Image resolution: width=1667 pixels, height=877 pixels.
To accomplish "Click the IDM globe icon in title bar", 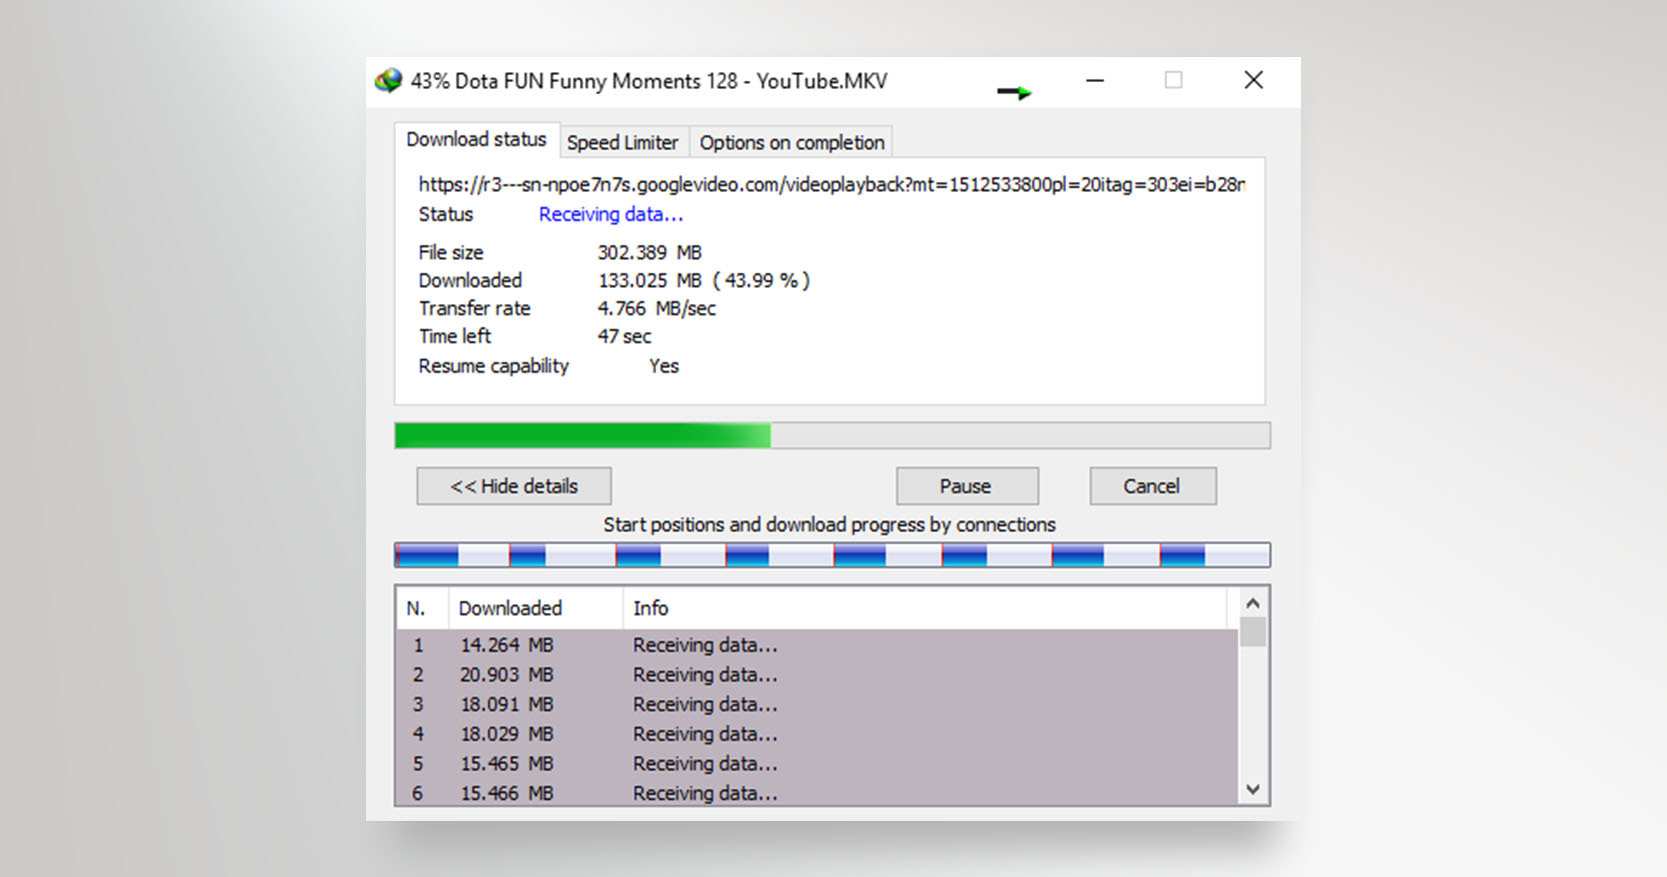I will pyautogui.click(x=388, y=81).
